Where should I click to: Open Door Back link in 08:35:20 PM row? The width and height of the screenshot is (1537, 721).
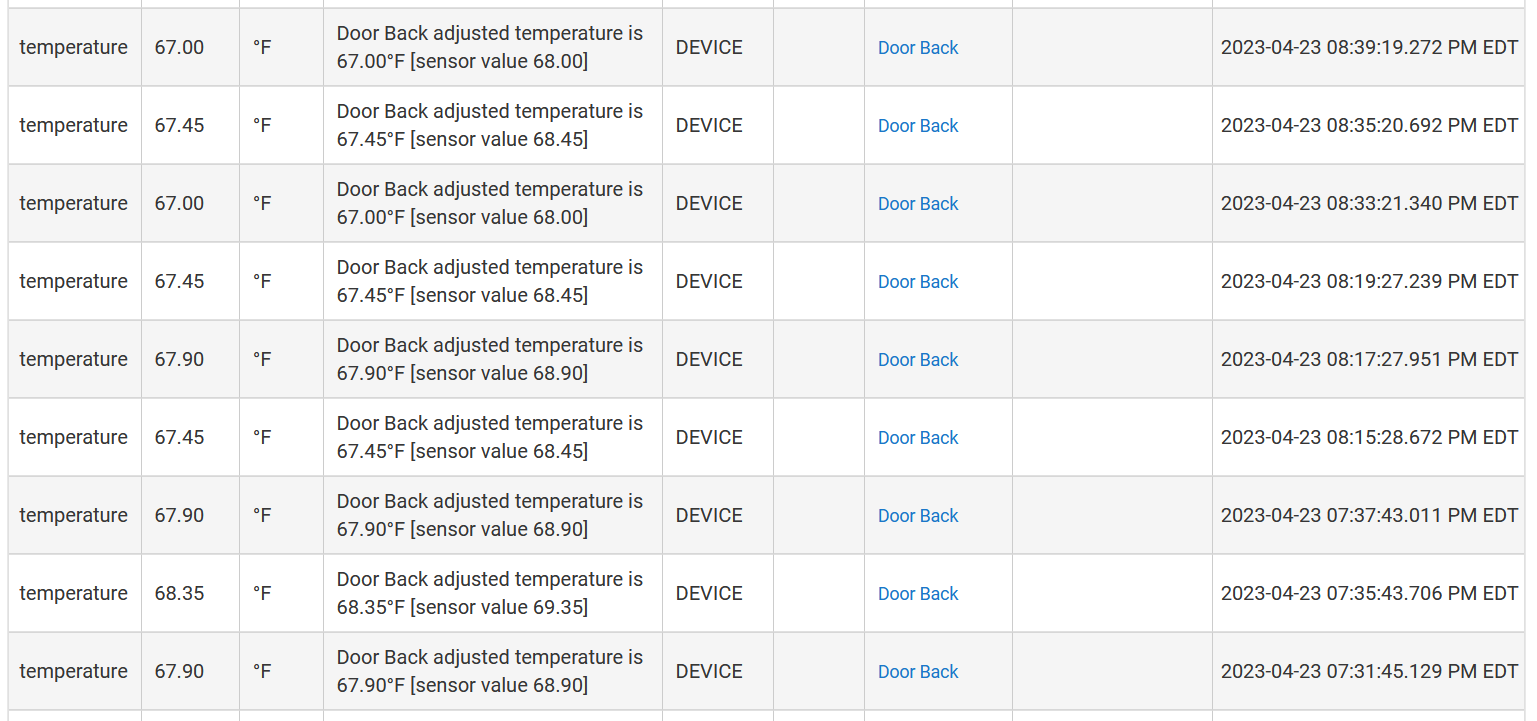click(x=918, y=126)
